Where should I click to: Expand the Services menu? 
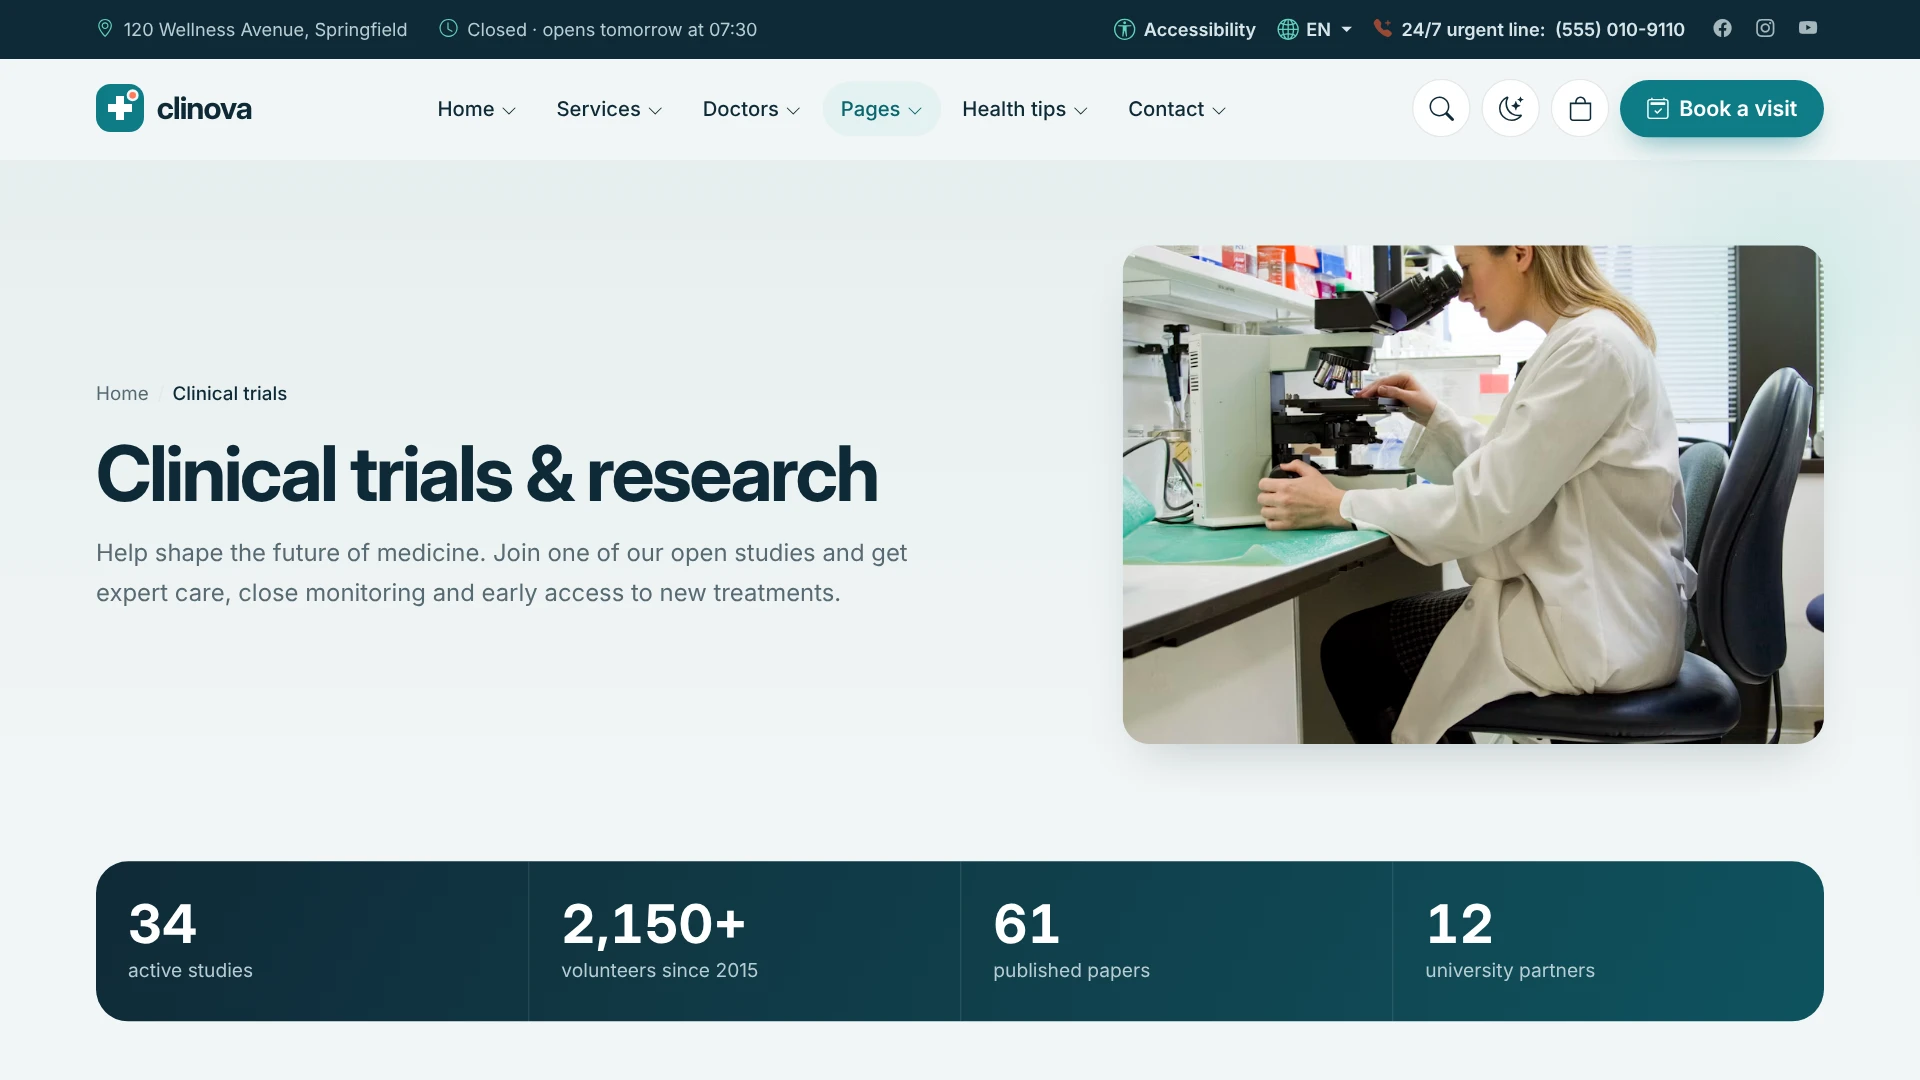click(609, 109)
